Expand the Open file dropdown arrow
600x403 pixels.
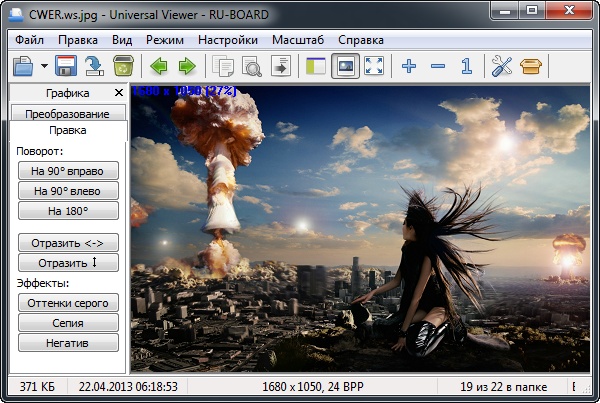[45, 67]
